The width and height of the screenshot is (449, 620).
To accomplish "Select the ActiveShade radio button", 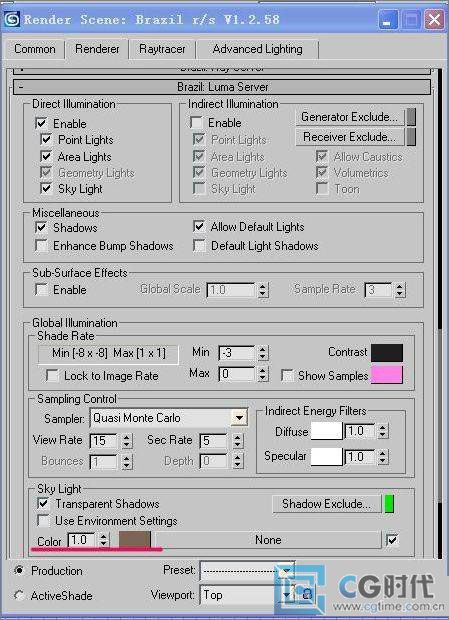I will (x=19, y=595).
